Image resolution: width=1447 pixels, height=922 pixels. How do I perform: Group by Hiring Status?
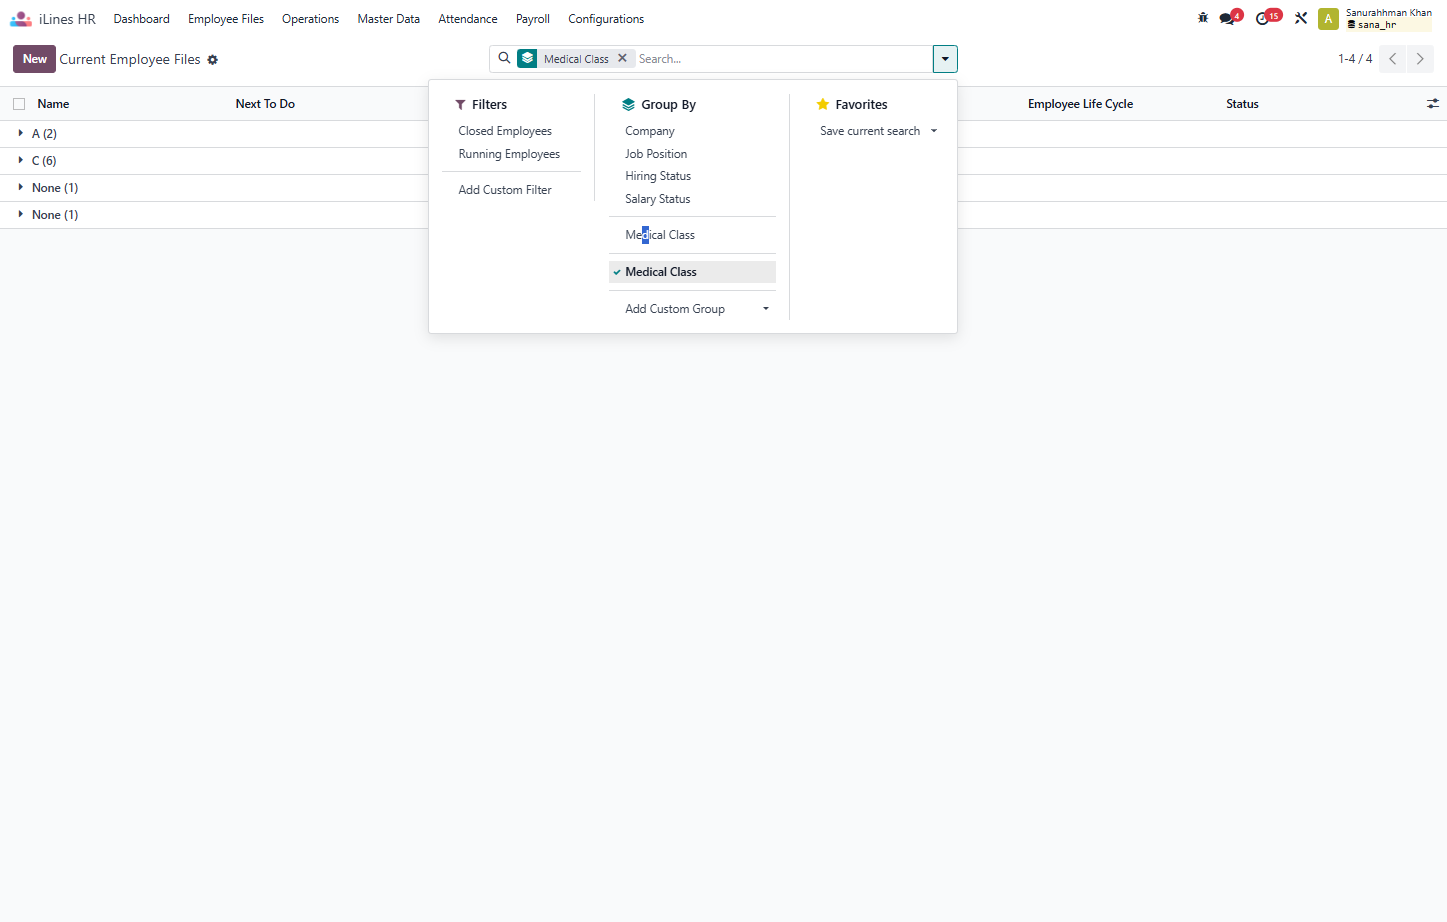coord(658,176)
